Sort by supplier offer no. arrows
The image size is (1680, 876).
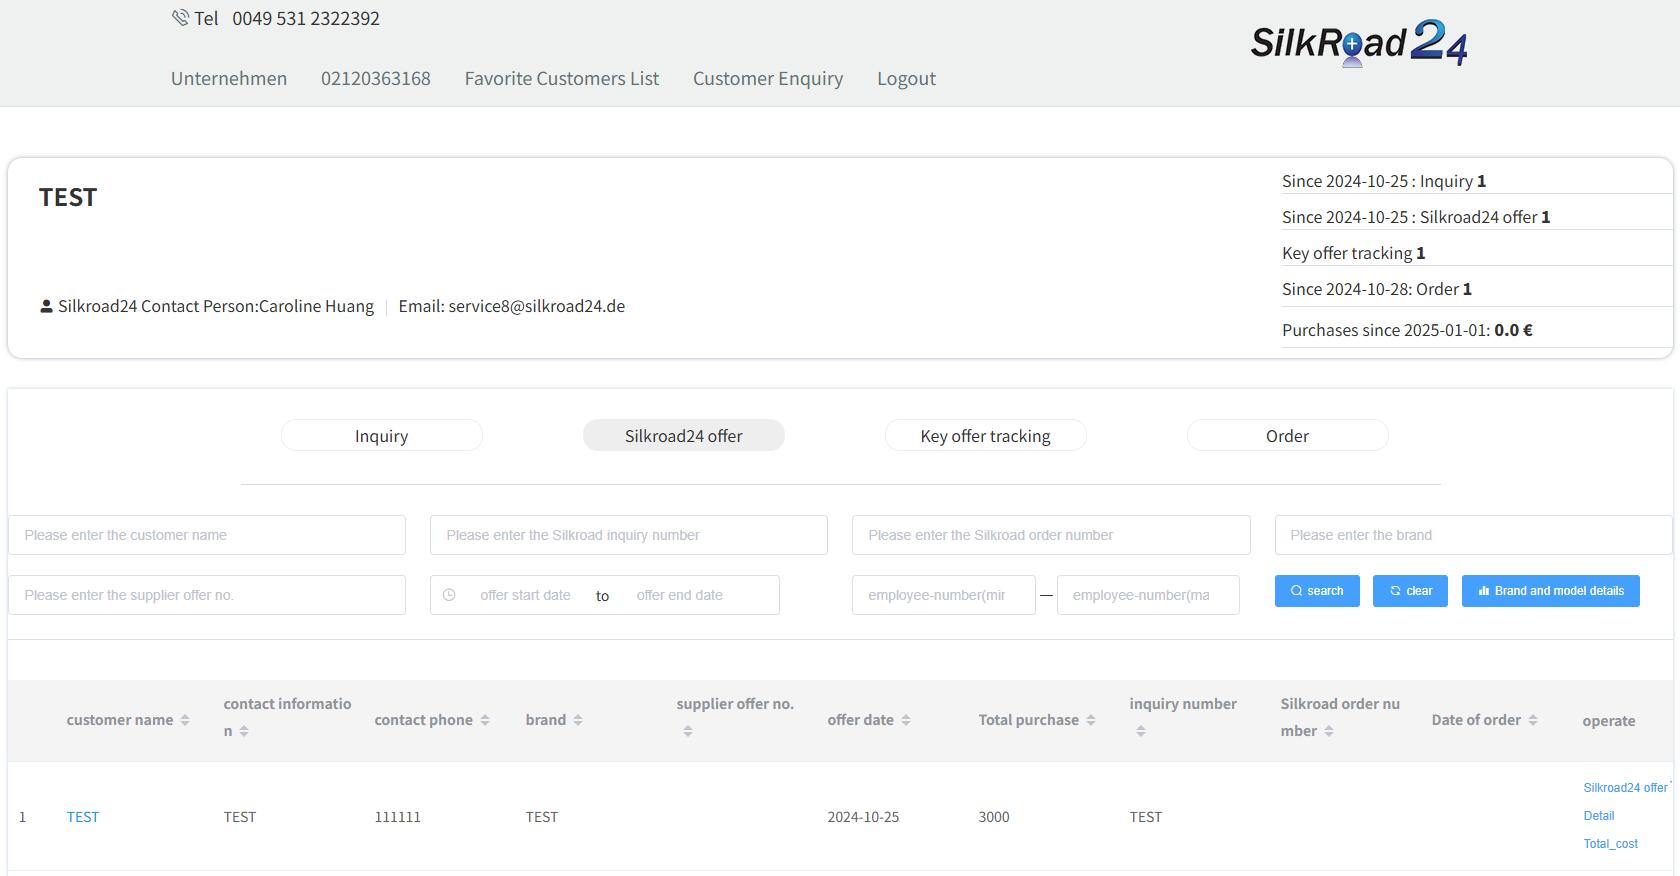click(x=688, y=732)
